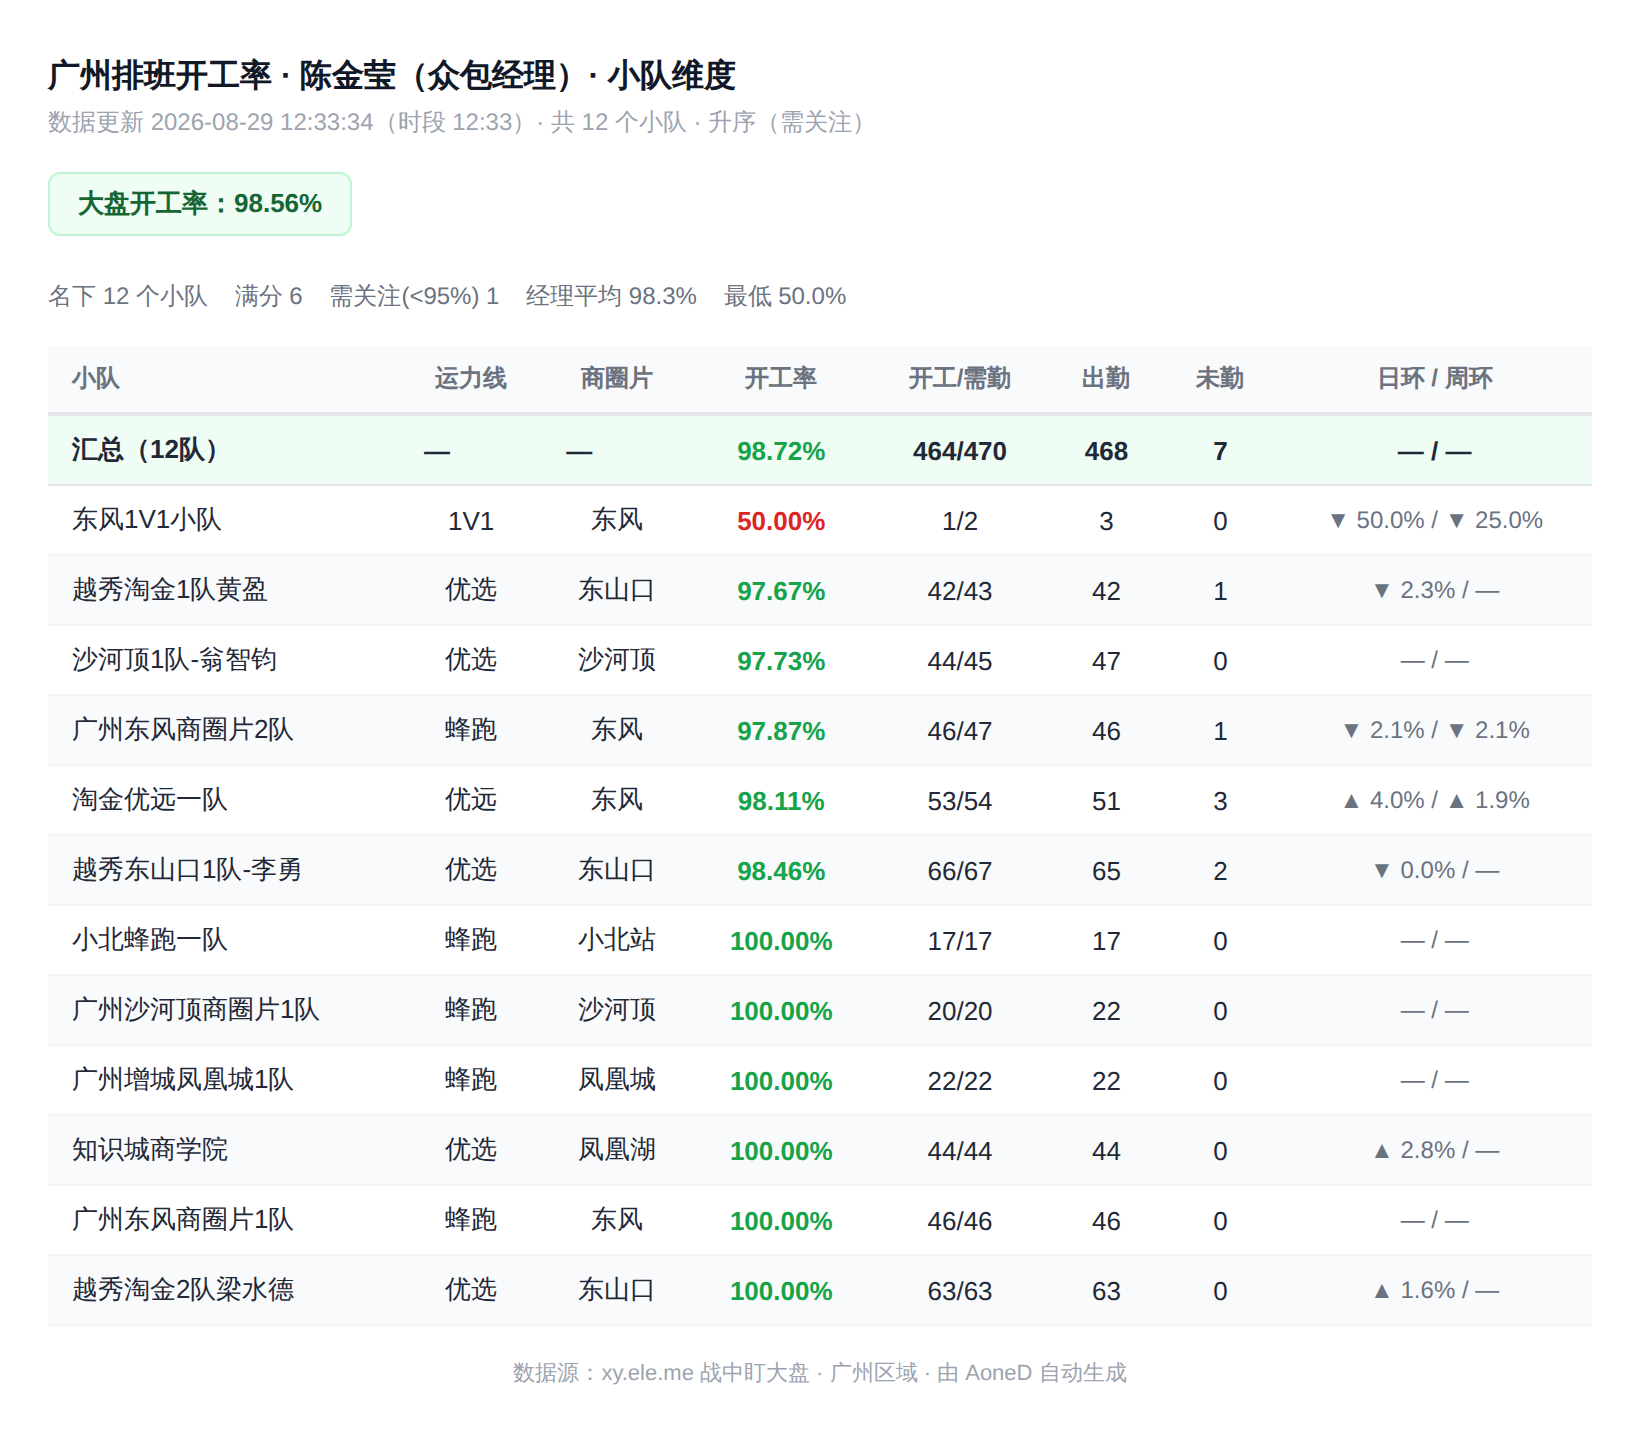Click the 开工/需勤 column header
This screenshot has width=1640, height=1444.
[959, 378]
